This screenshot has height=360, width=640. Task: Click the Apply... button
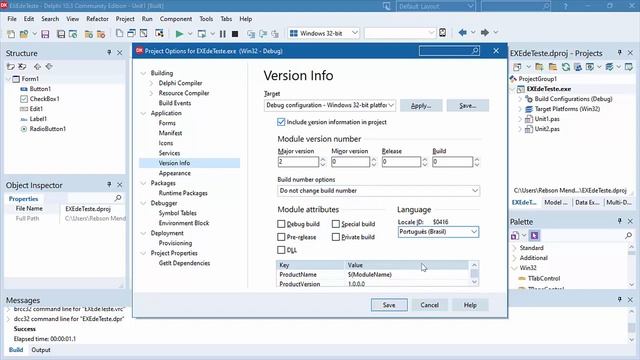421,105
